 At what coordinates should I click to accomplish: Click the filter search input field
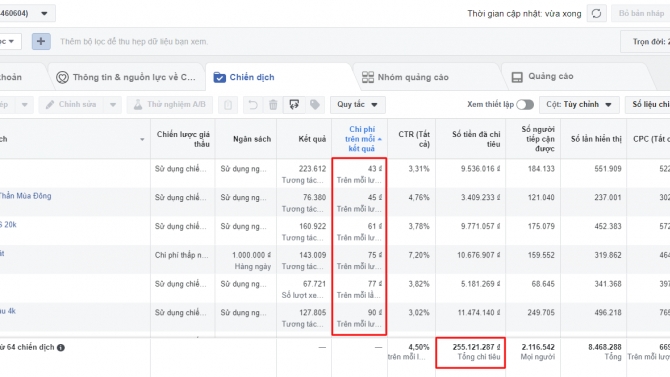(x=133, y=41)
